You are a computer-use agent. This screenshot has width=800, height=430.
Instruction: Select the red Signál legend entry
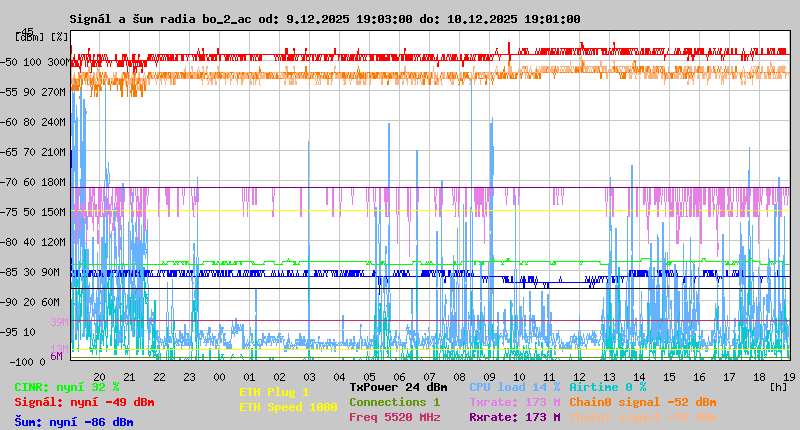pos(84,402)
